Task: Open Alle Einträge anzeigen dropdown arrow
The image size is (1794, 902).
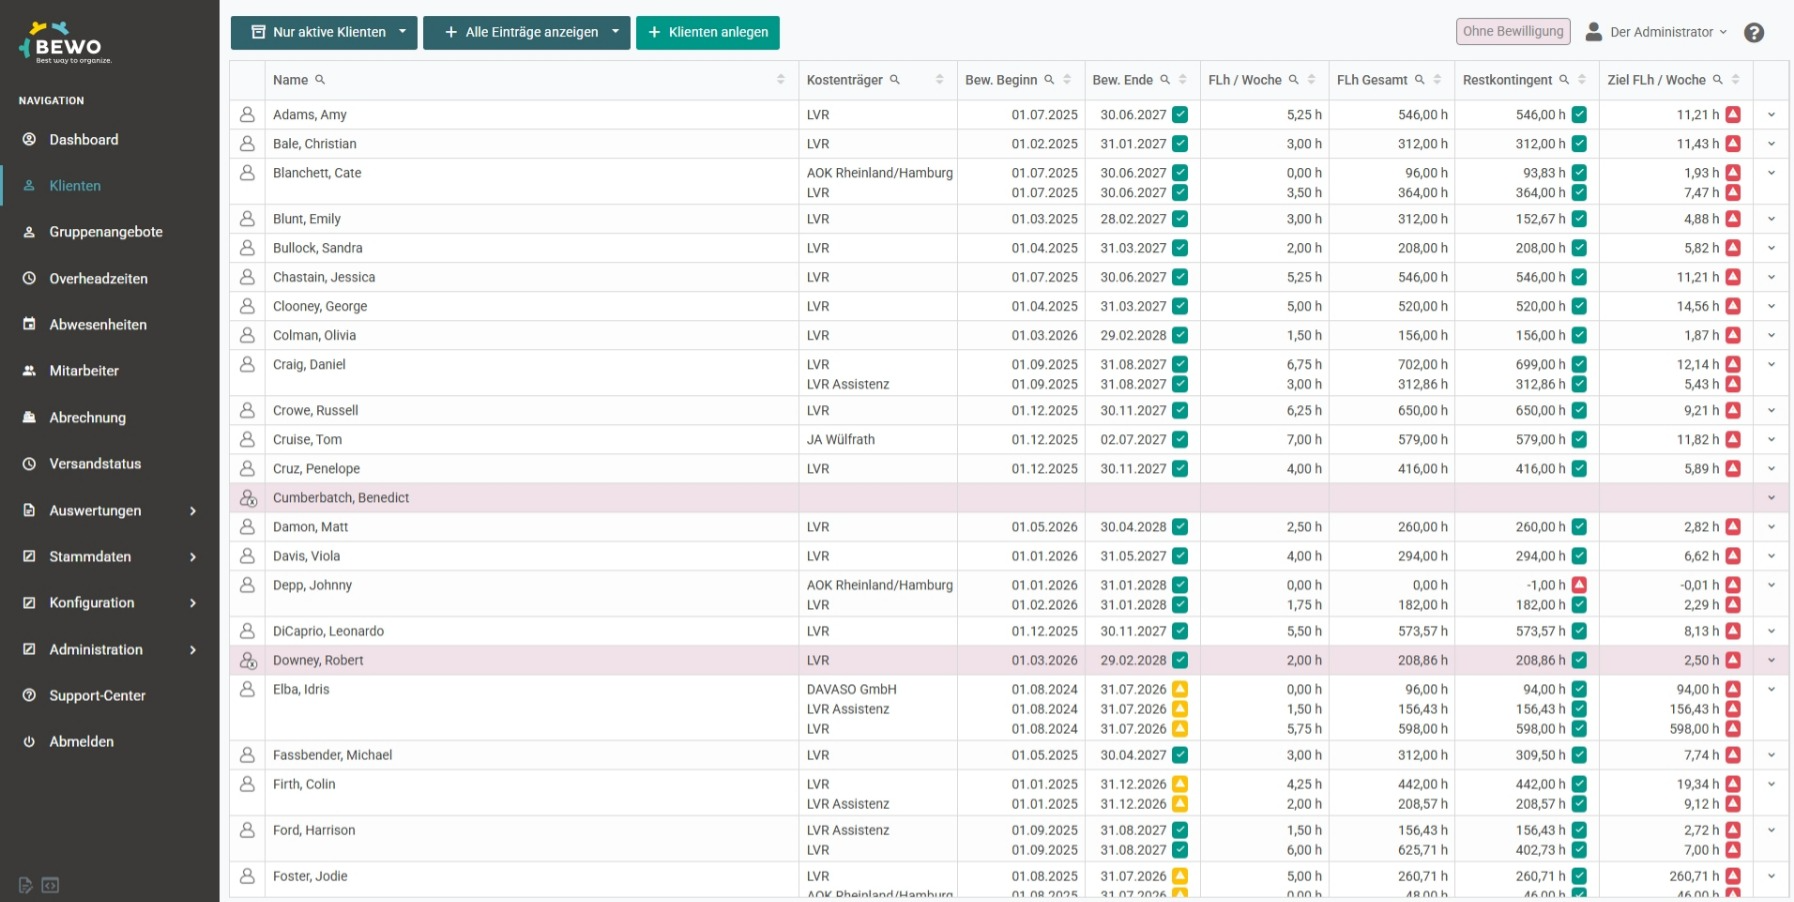Action: (616, 32)
